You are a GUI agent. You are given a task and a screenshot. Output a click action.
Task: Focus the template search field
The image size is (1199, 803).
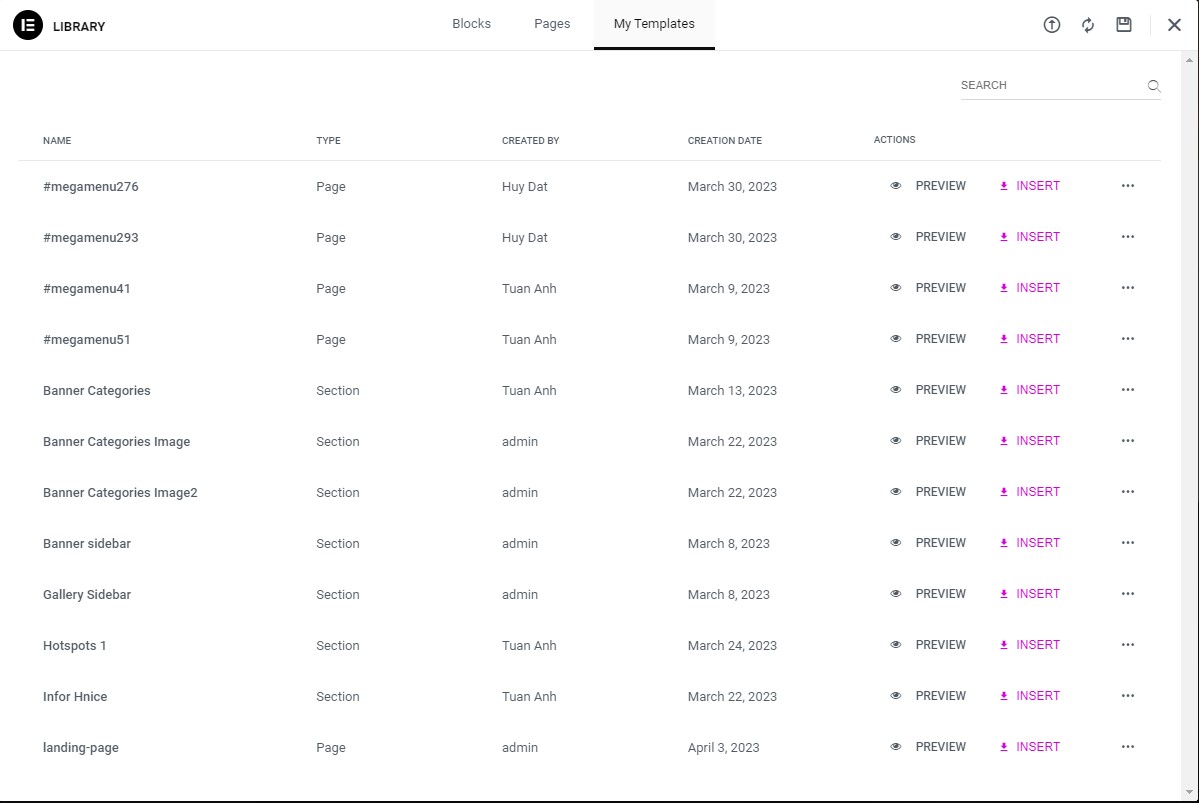[x=1050, y=86]
